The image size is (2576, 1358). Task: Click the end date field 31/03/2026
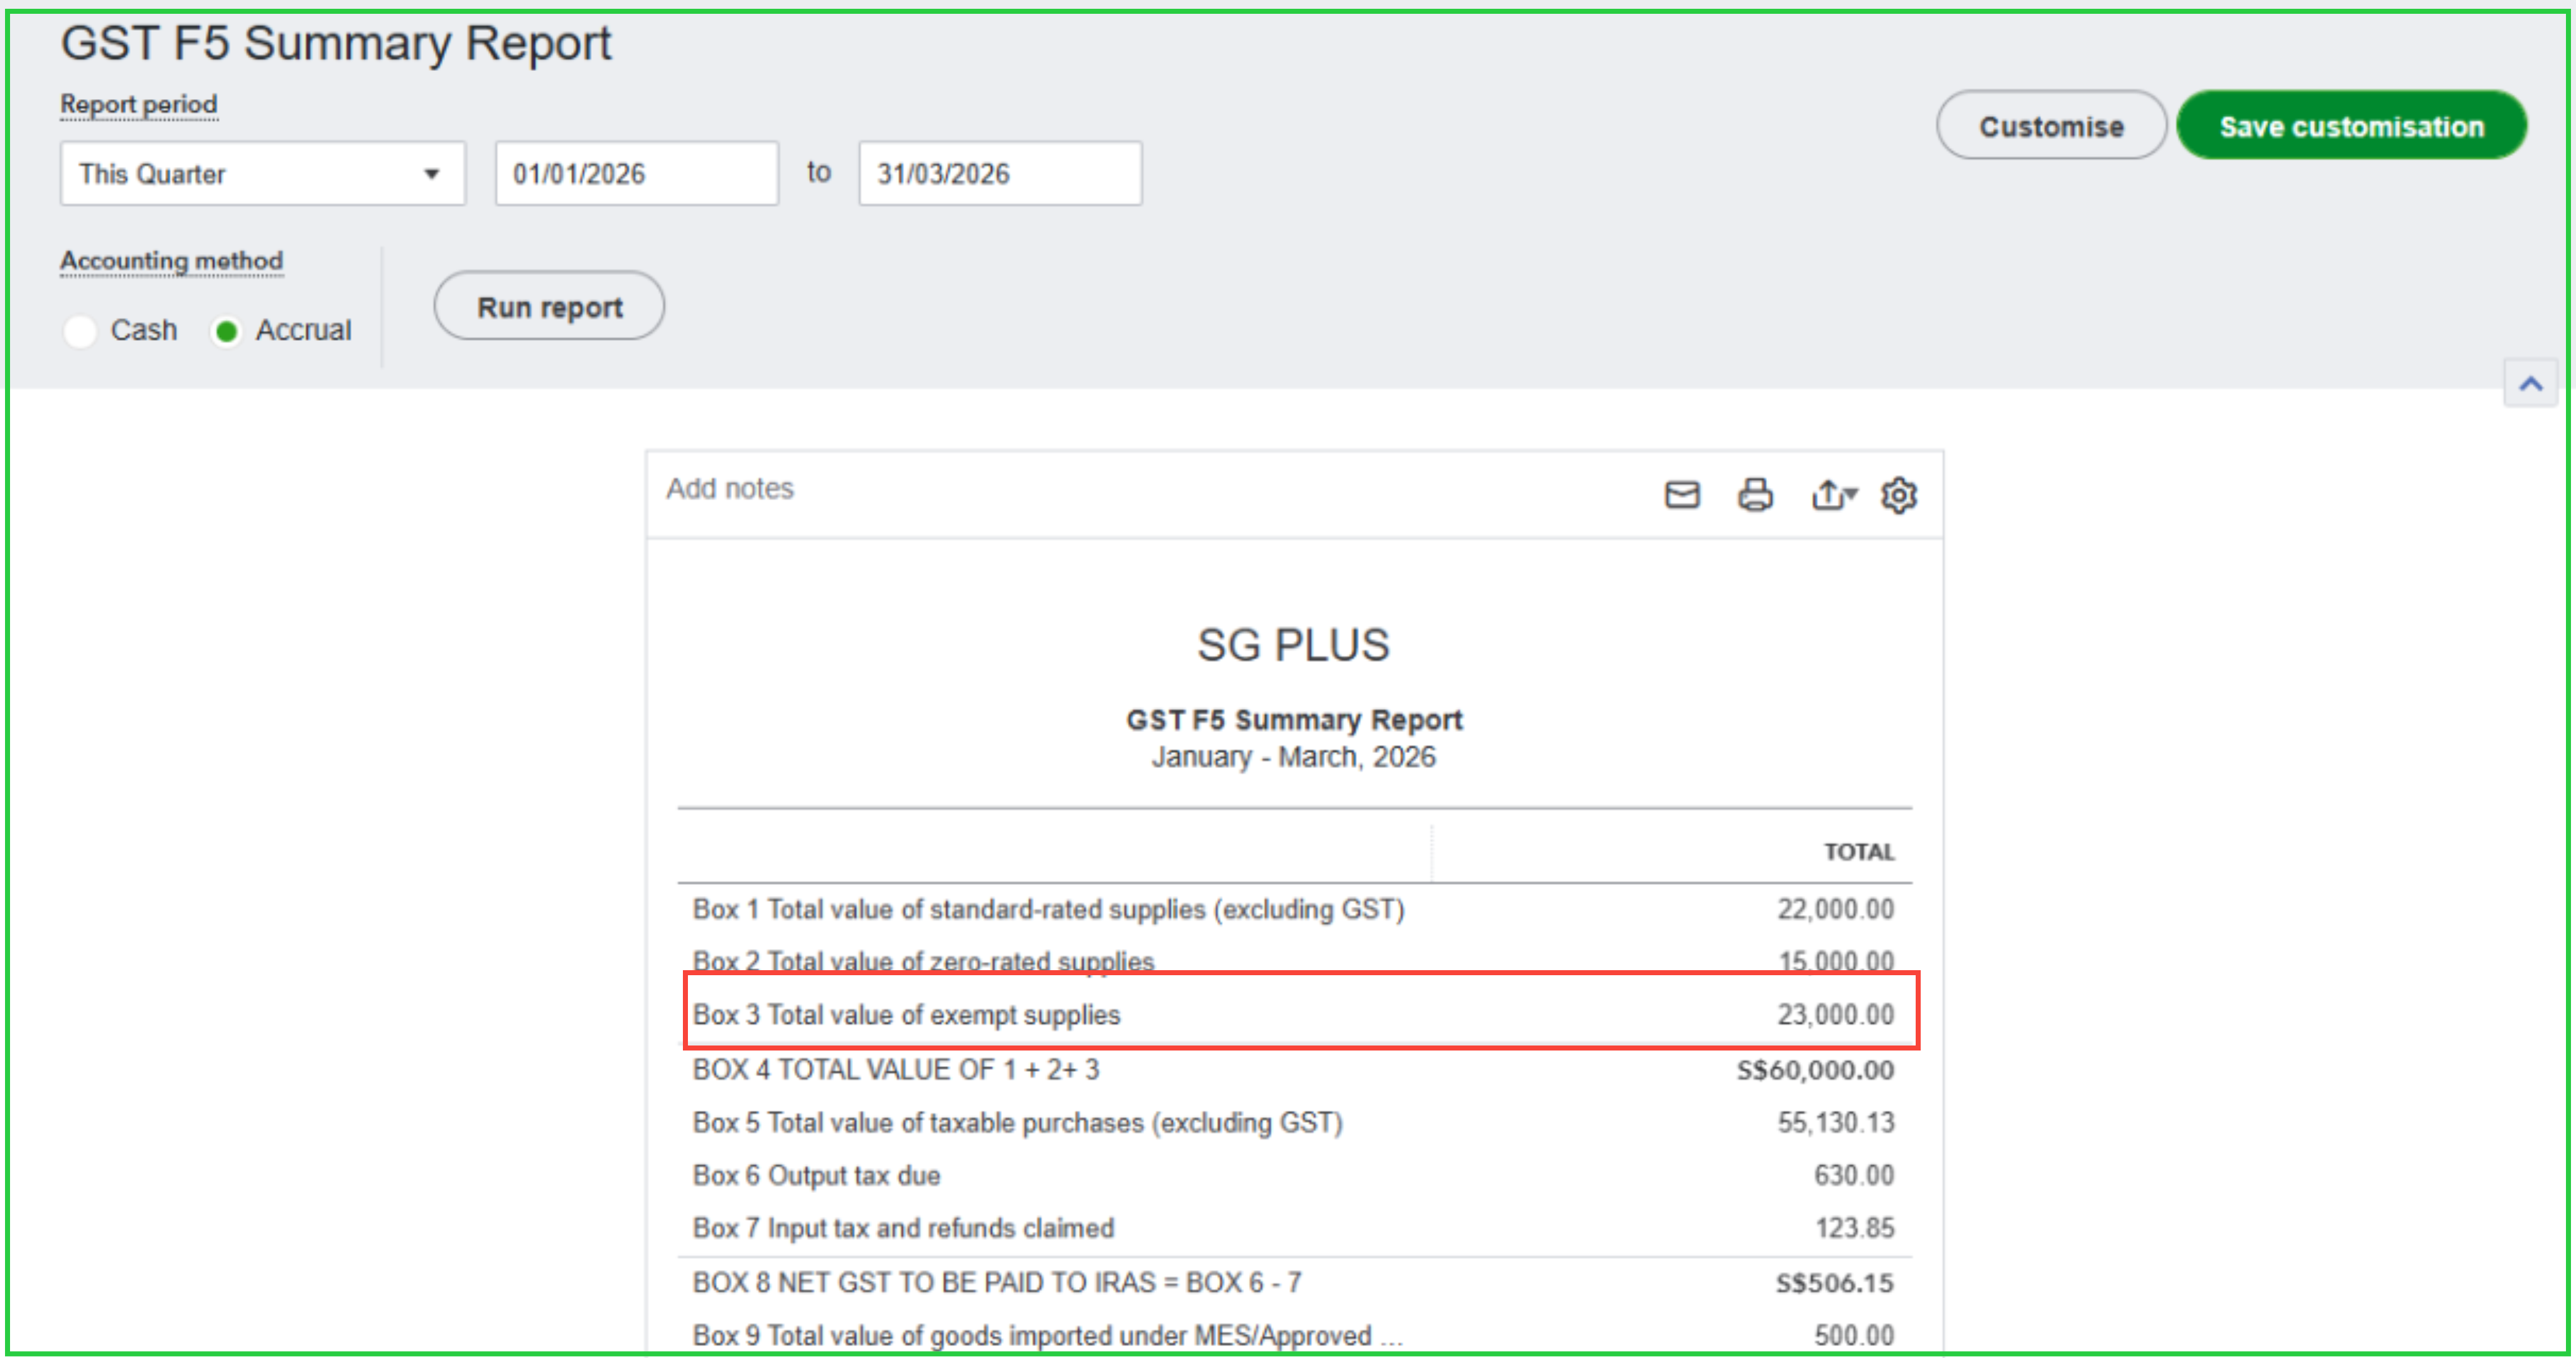click(999, 174)
